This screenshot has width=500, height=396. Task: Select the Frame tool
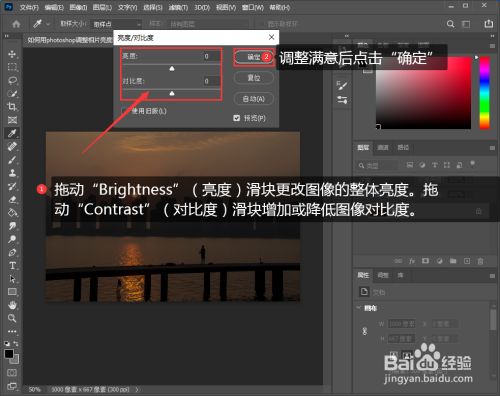(x=12, y=120)
